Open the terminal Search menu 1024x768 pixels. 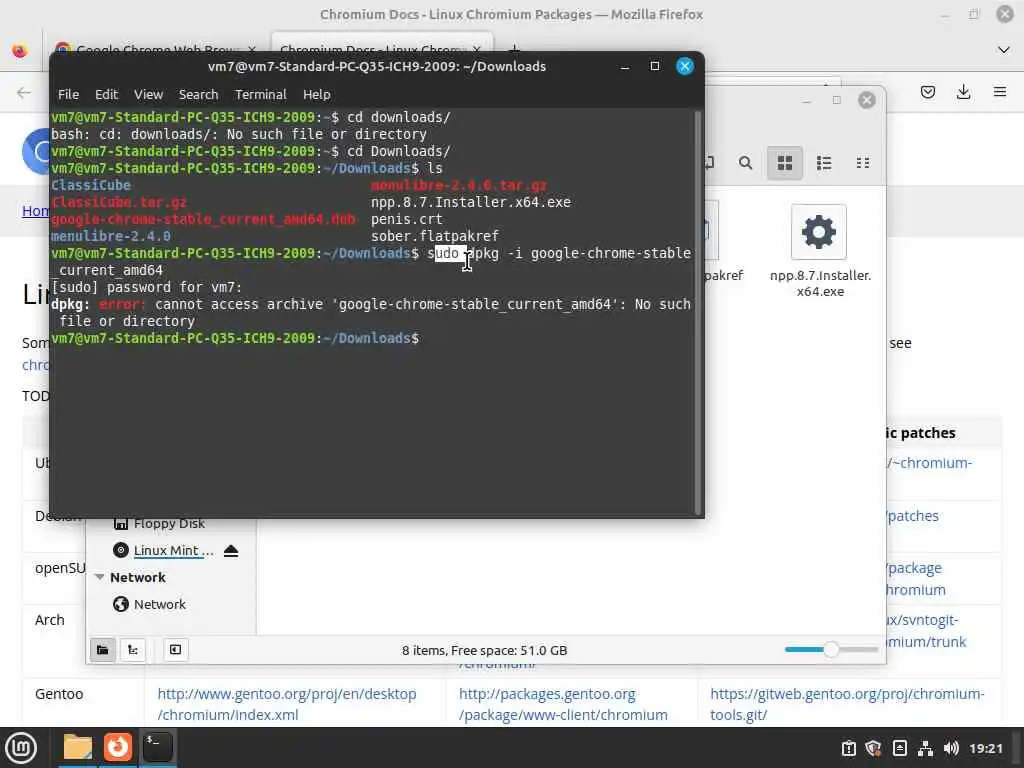(199, 95)
